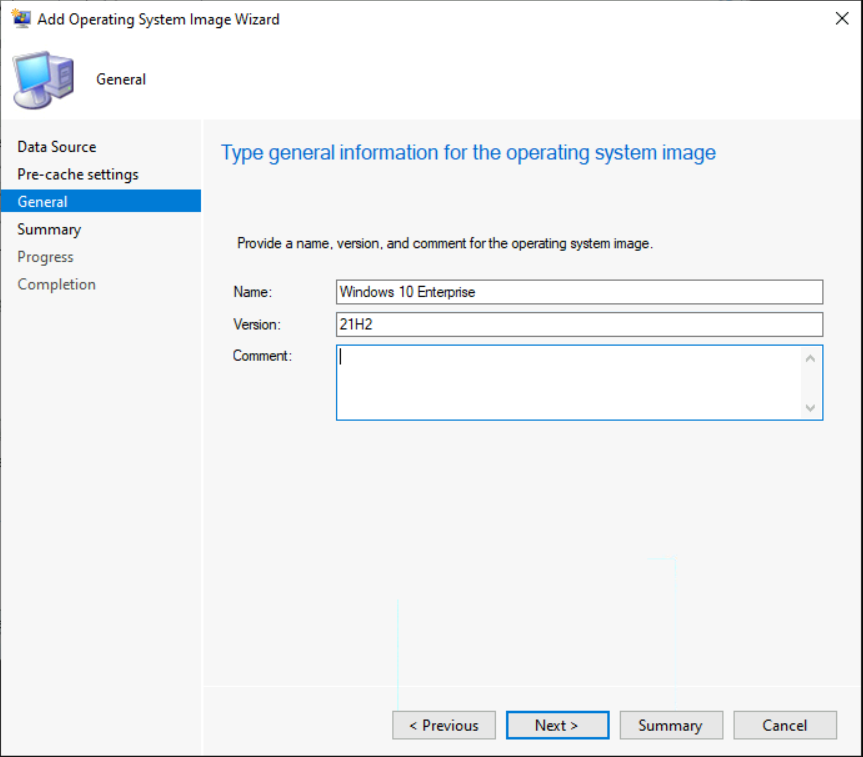This screenshot has height=757, width=863.
Task: Click the Comment scrollbar down arrow
Action: 810,407
